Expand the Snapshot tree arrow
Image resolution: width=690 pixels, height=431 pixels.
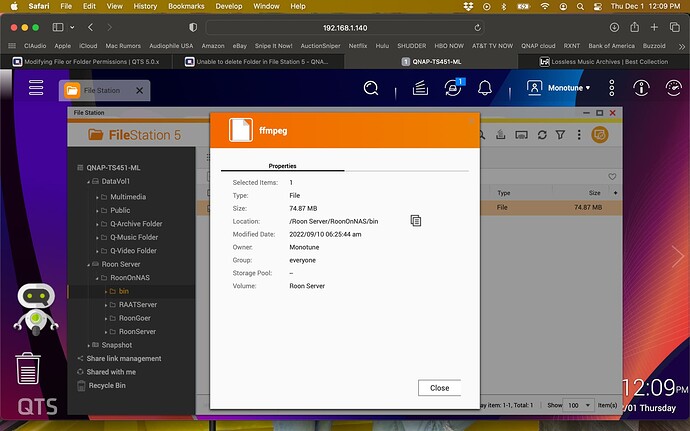pos(88,346)
